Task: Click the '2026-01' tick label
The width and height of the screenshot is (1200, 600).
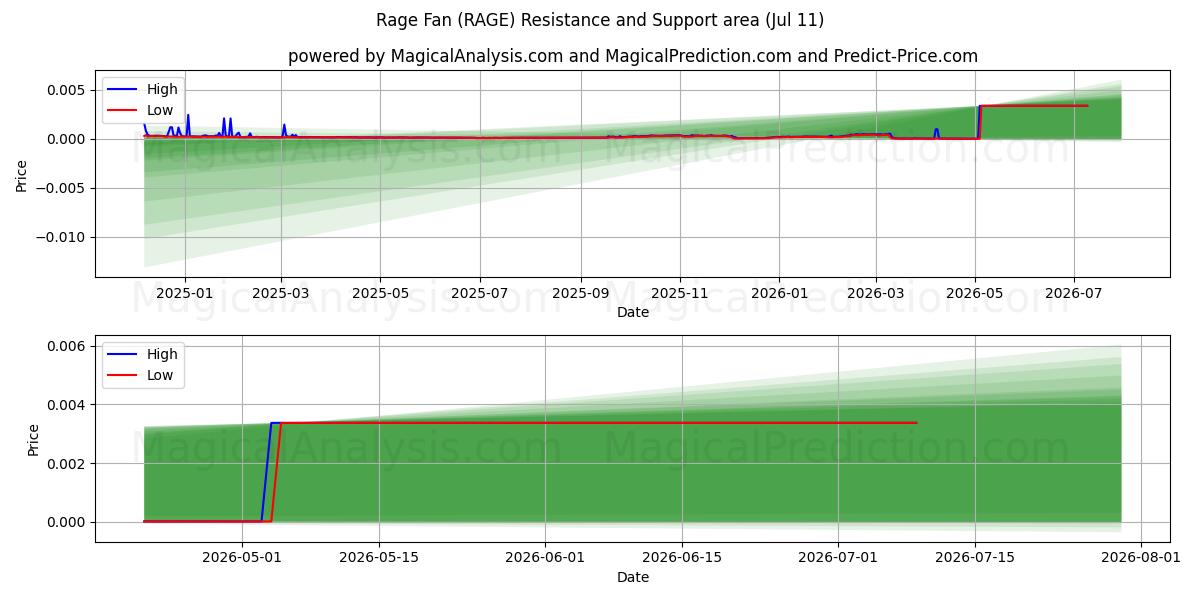Action: click(779, 294)
